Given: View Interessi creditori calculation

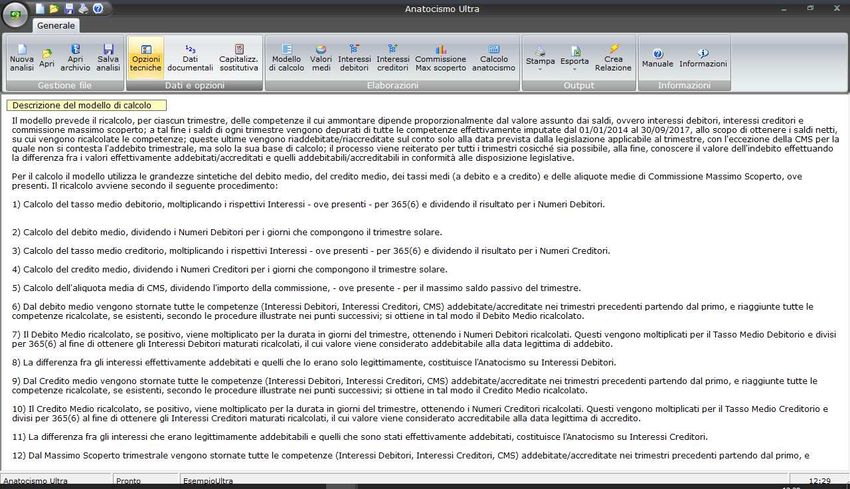Looking at the screenshot, I should pyautogui.click(x=393, y=58).
